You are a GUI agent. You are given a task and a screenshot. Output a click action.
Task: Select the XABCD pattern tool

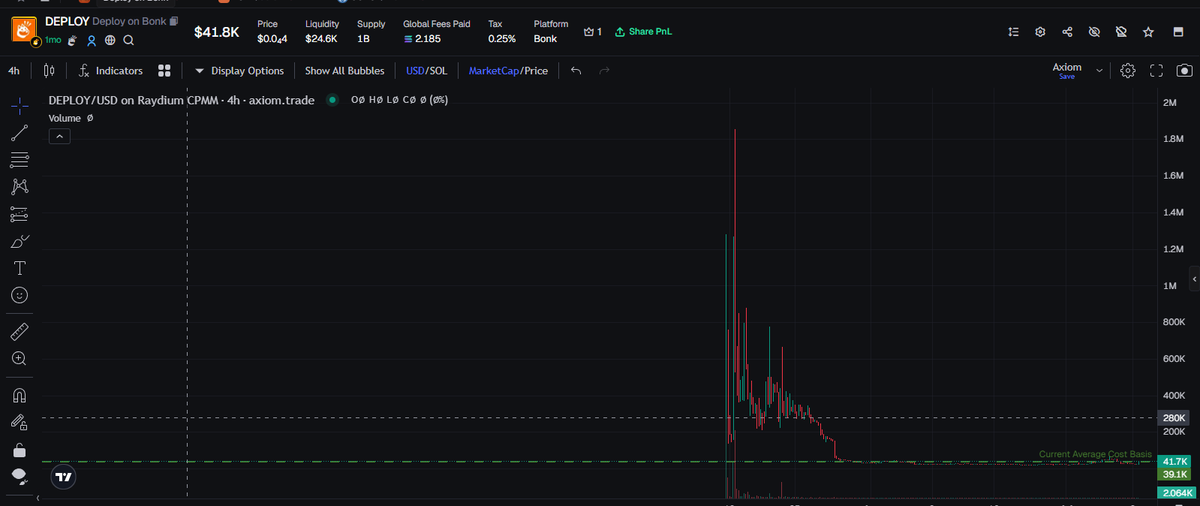(19, 186)
